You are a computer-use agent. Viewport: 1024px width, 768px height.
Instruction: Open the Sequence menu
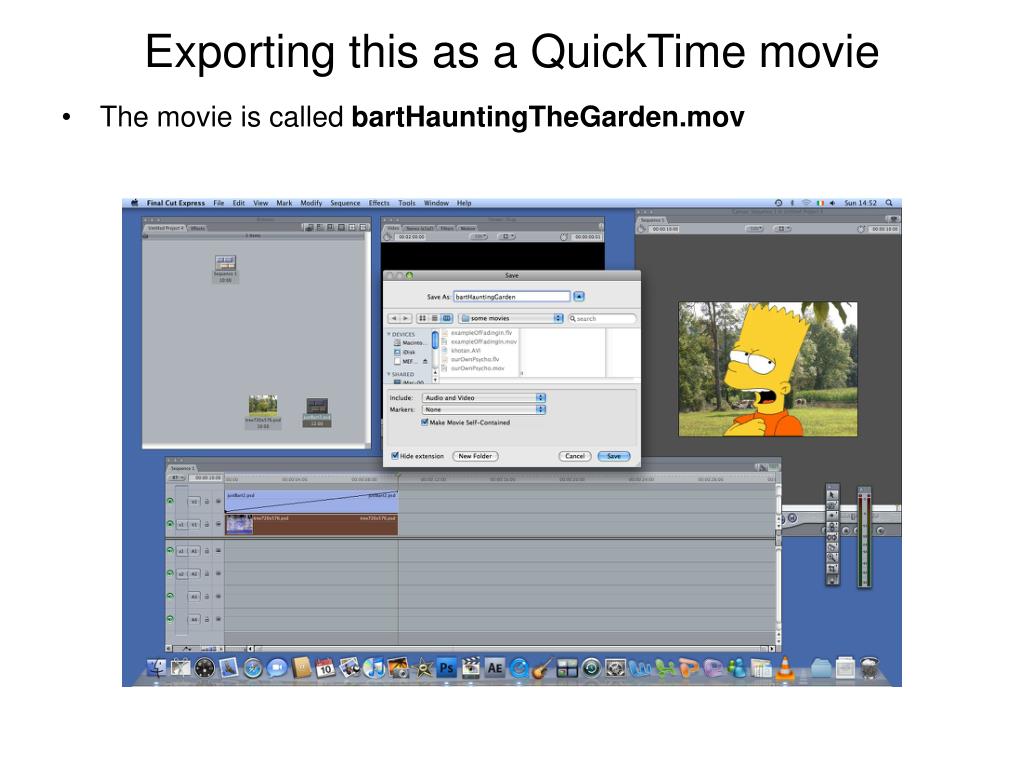(345, 203)
